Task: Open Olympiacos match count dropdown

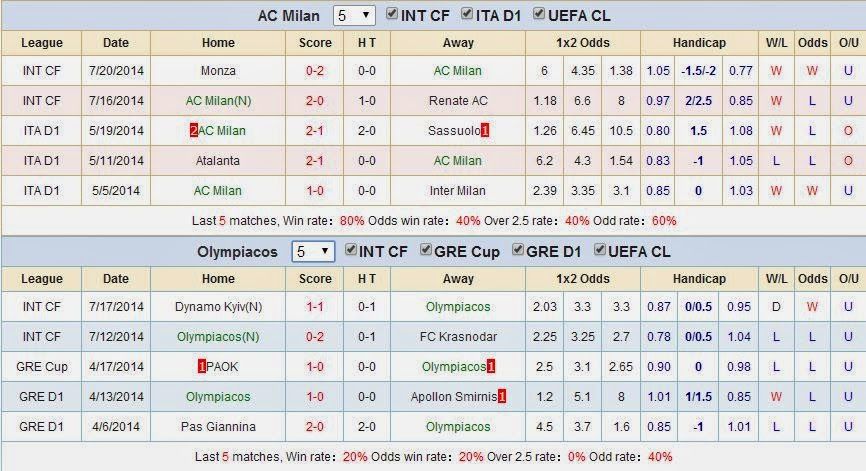Action: point(313,252)
